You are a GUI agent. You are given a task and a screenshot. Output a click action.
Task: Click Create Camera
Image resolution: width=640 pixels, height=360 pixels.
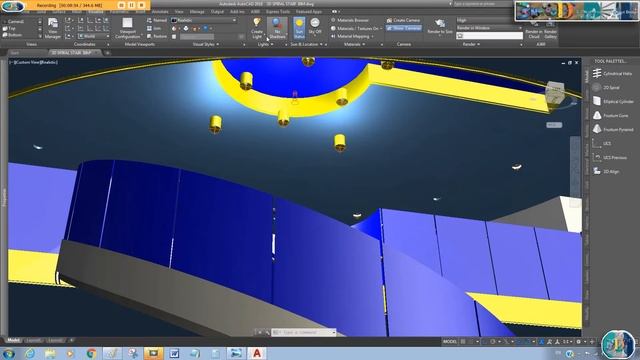(x=403, y=20)
